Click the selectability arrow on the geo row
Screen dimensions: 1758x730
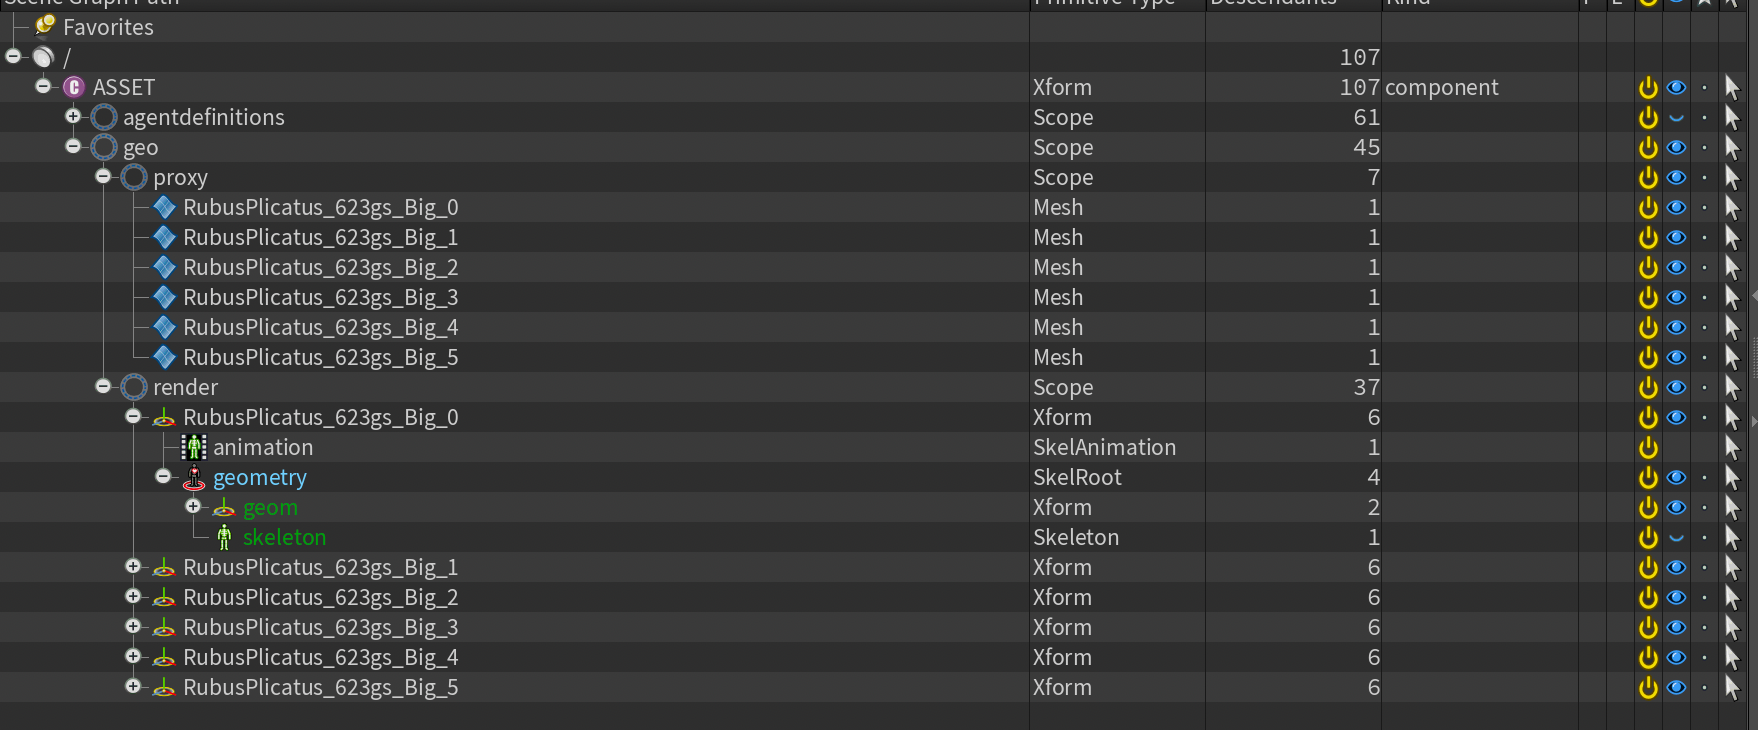[x=1732, y=147]
